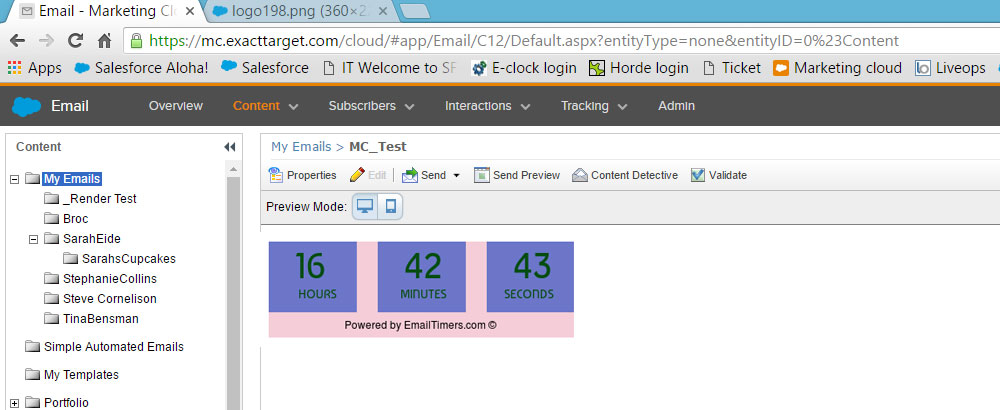The height and width of the screenshot is (410, 1000).
Task: Click the My Emails breadcrumb link
Action: 301,147
